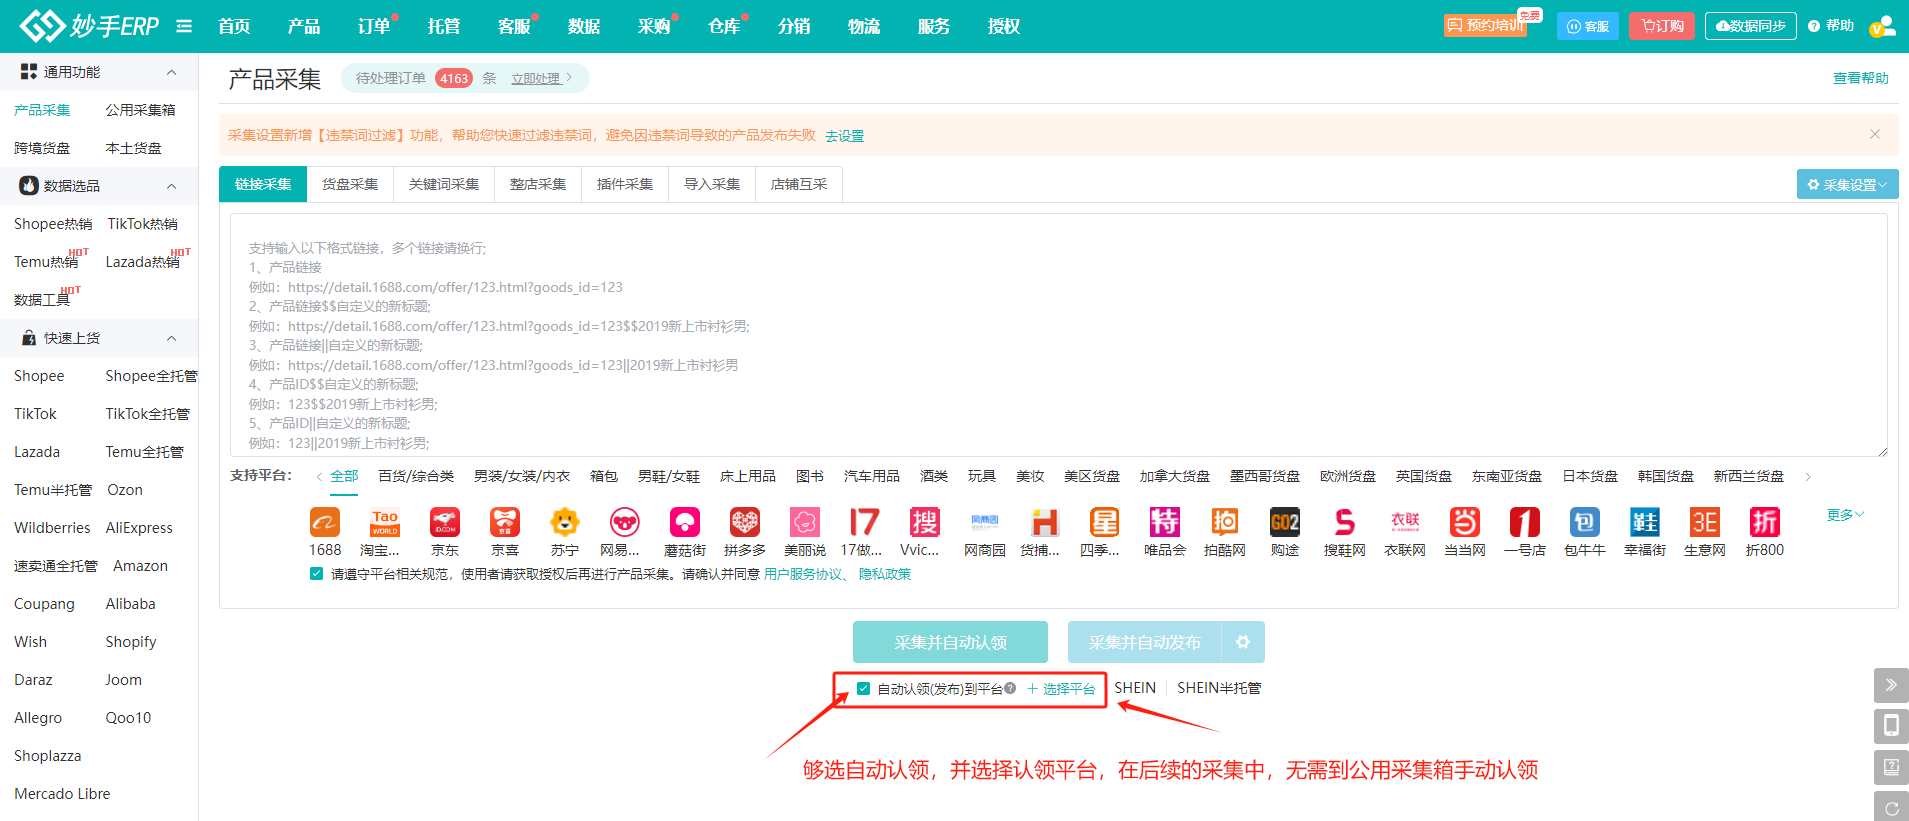Viewport: 1909px width, 821px height.
Task: Collapse the 通用功能 sidebar section
Action: 171,72
